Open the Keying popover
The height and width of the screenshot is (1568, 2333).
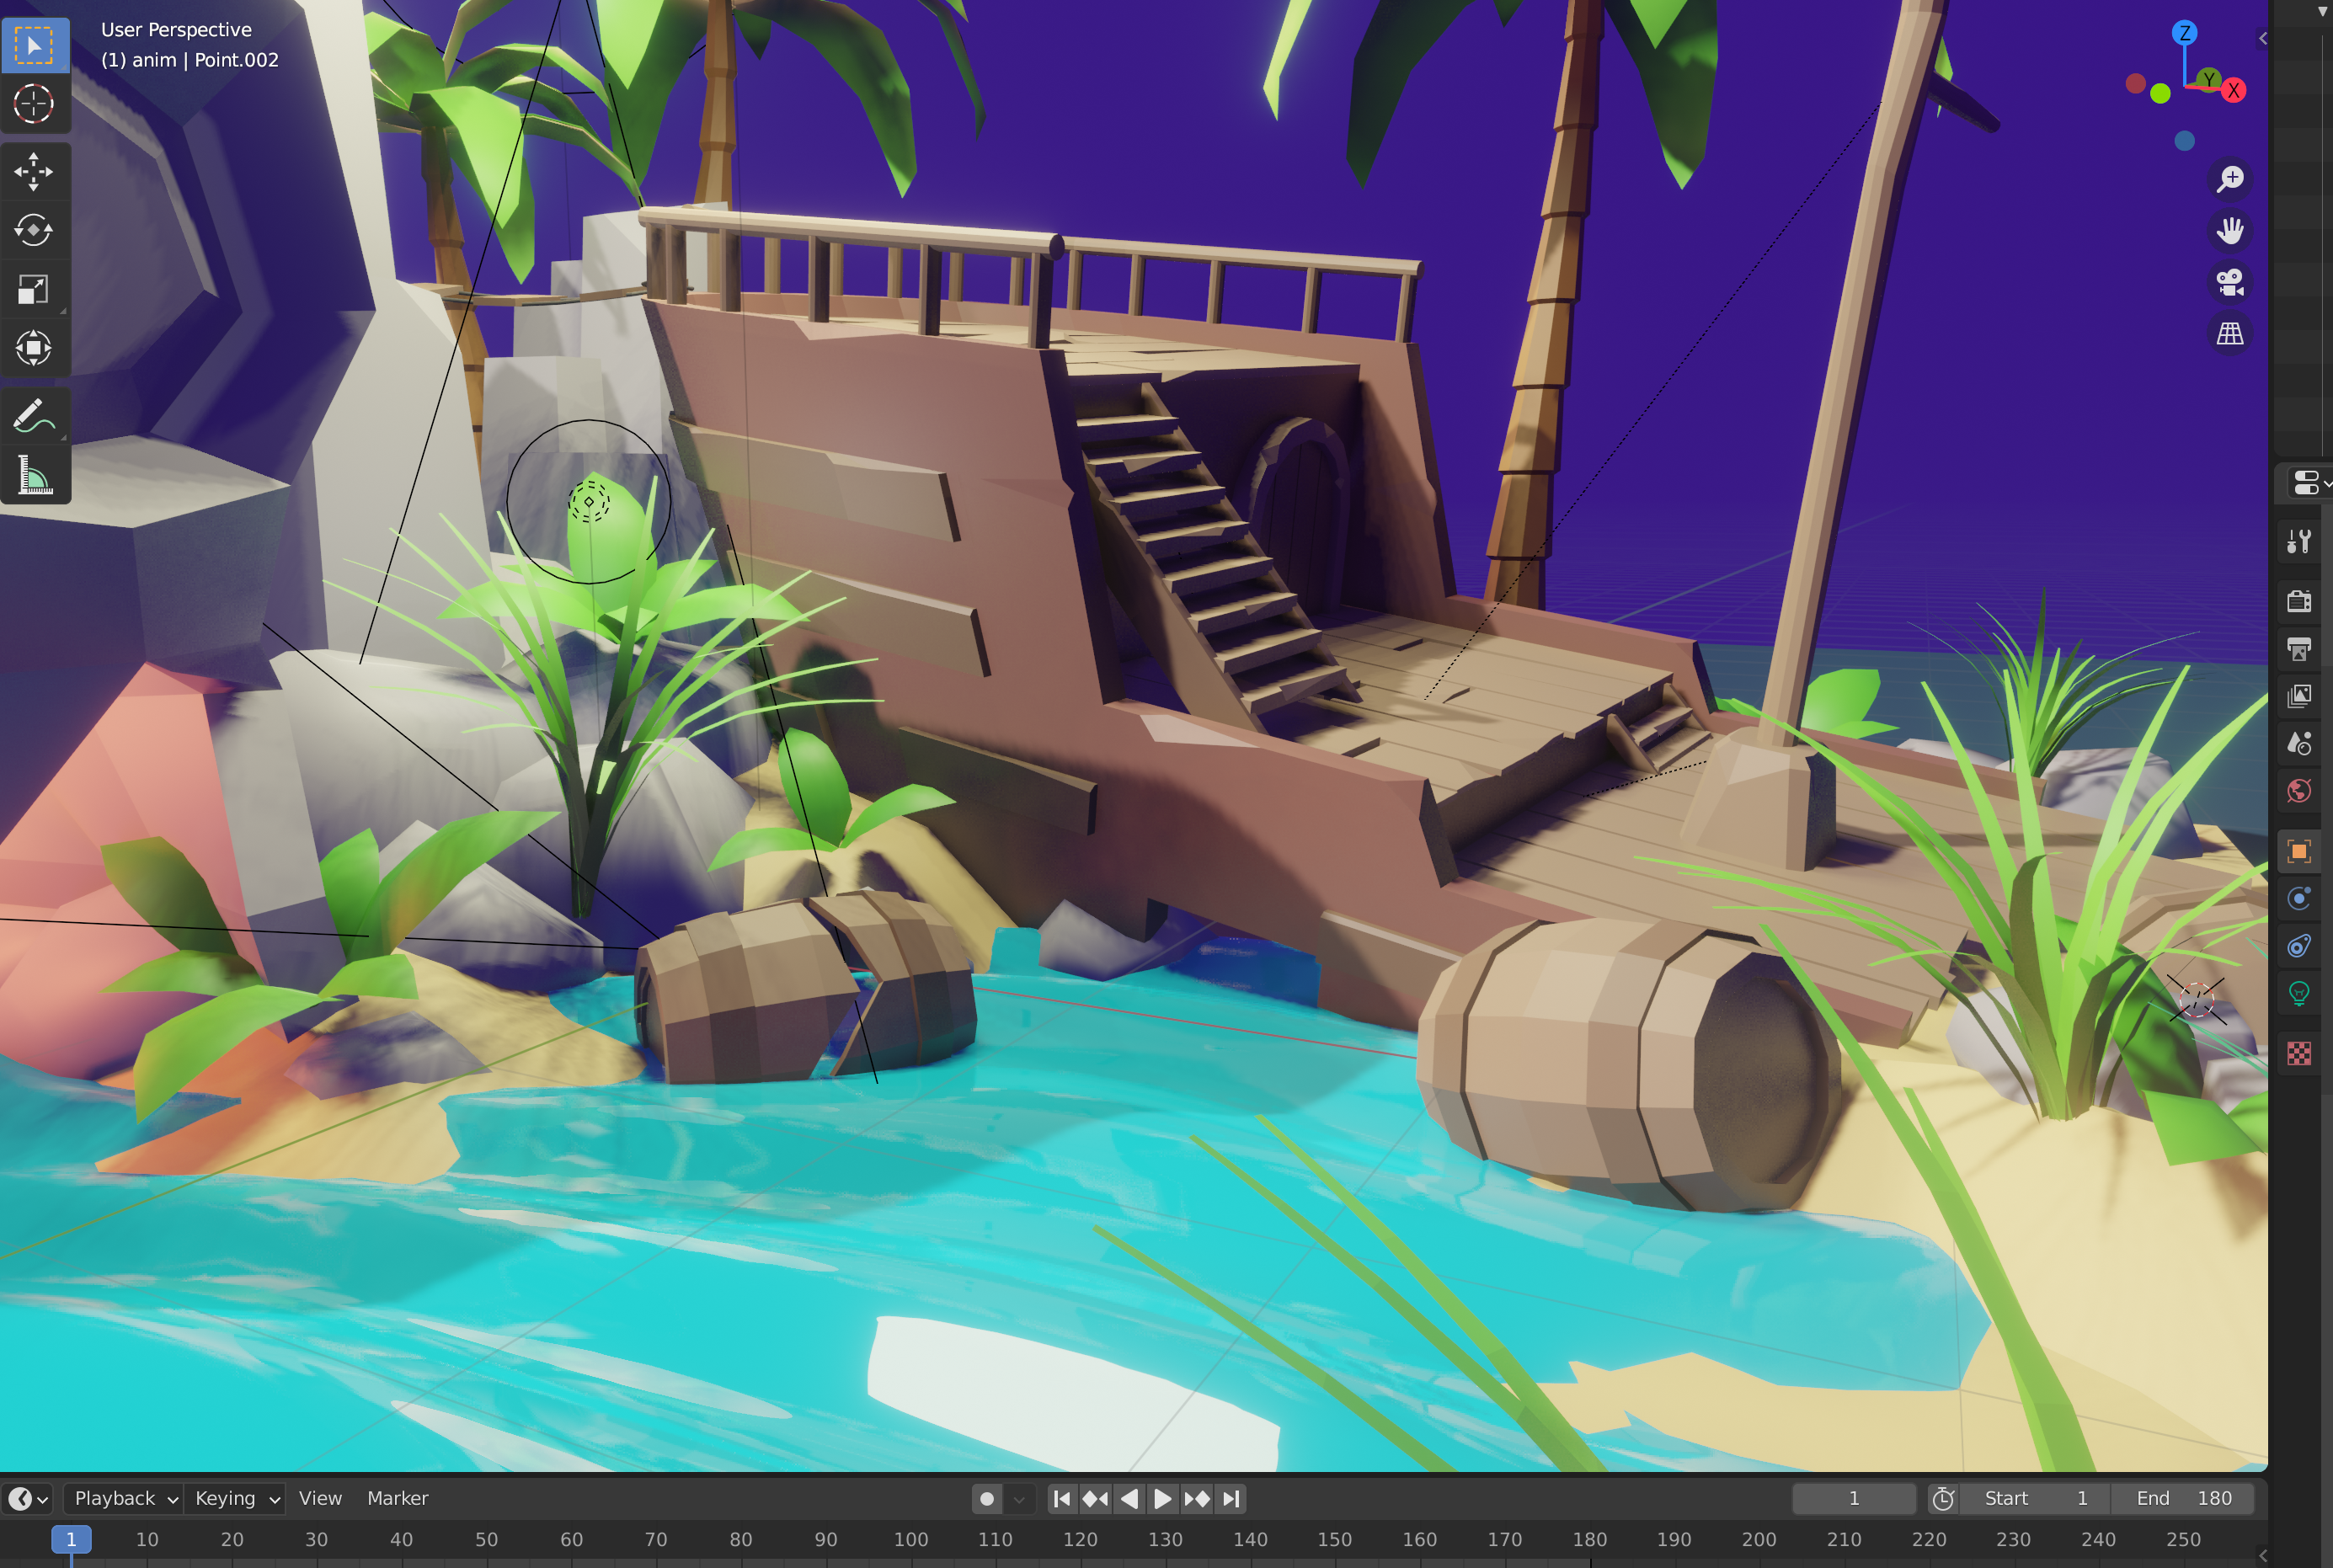click(x=236, y=1498)
